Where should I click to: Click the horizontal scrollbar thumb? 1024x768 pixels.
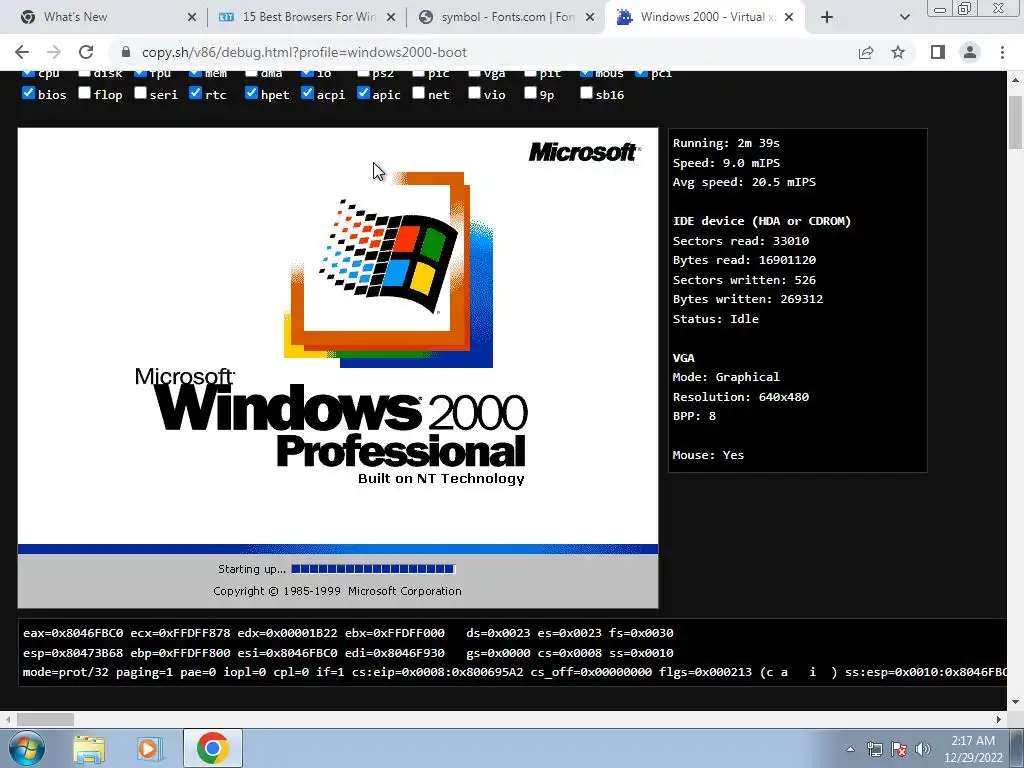(45, 719)
